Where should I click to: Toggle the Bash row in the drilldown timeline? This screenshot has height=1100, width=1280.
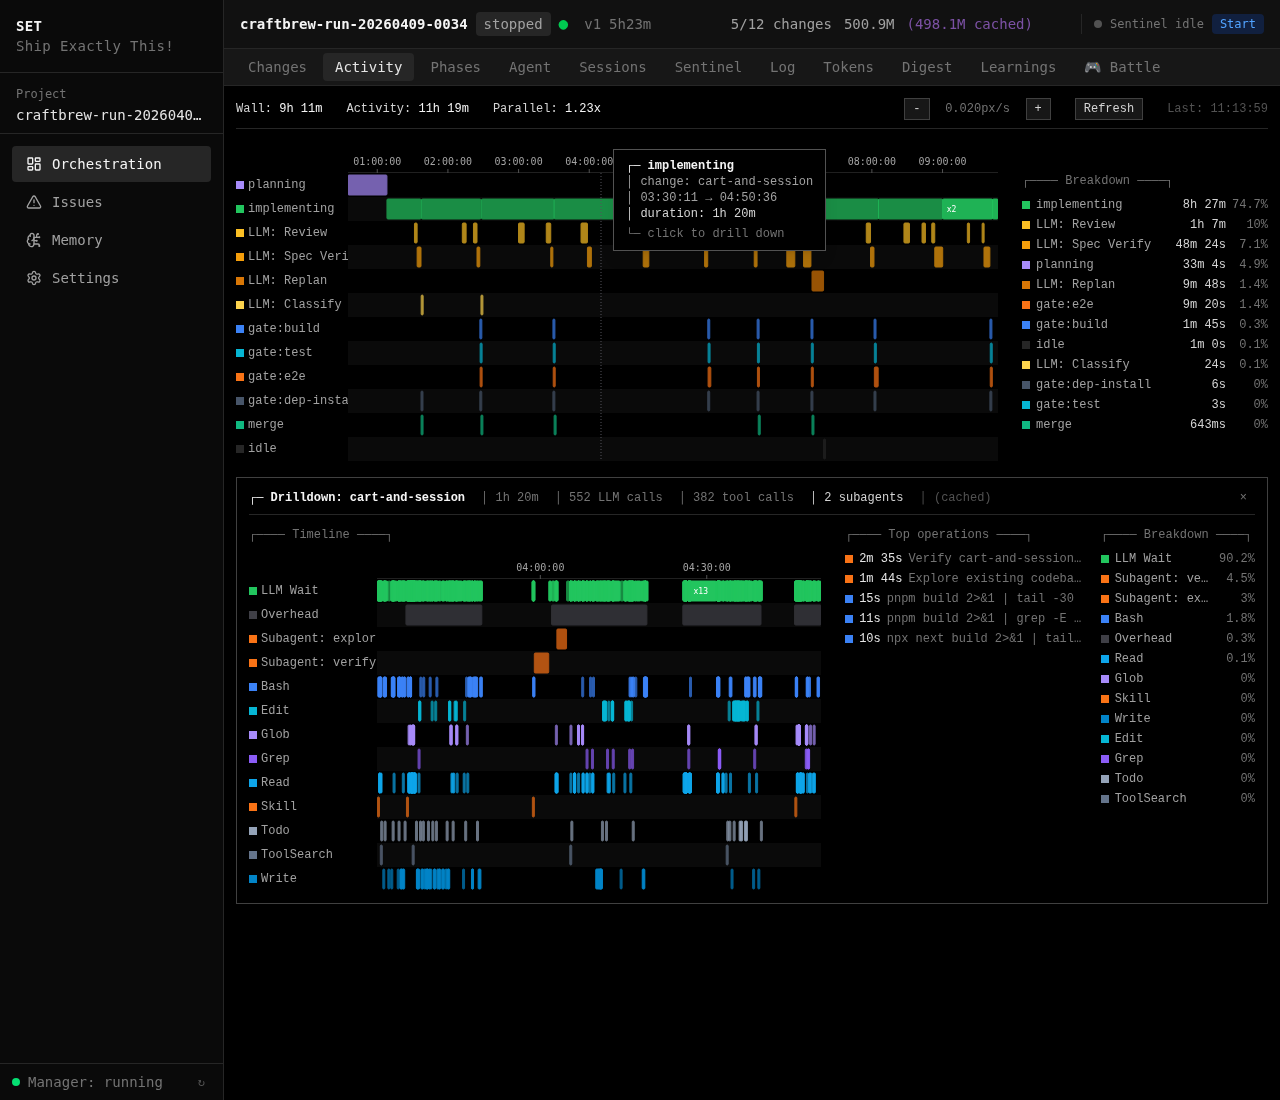point(275,686)
